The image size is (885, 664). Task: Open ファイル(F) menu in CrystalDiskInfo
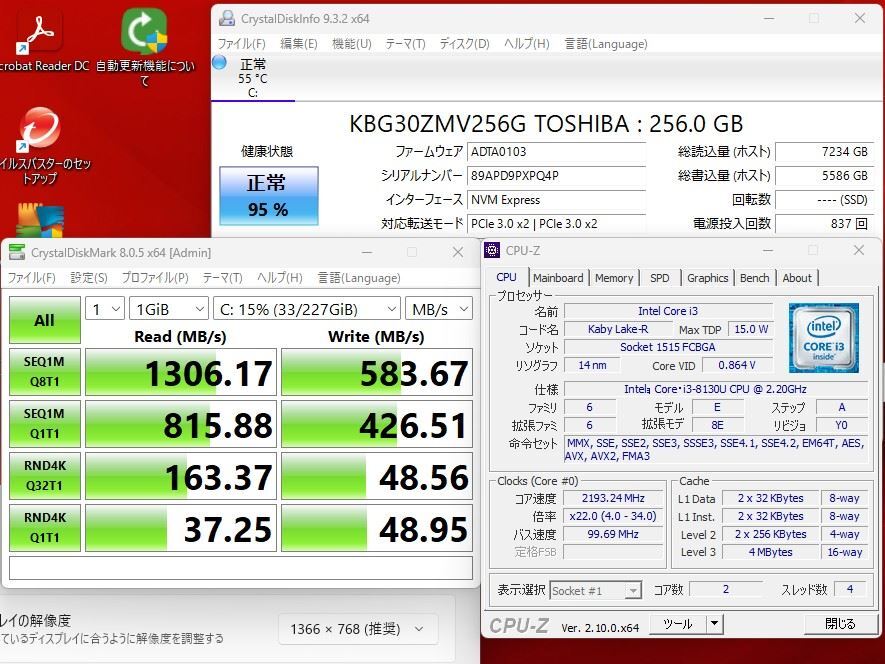pyautogui.click(x=242, y=44)
